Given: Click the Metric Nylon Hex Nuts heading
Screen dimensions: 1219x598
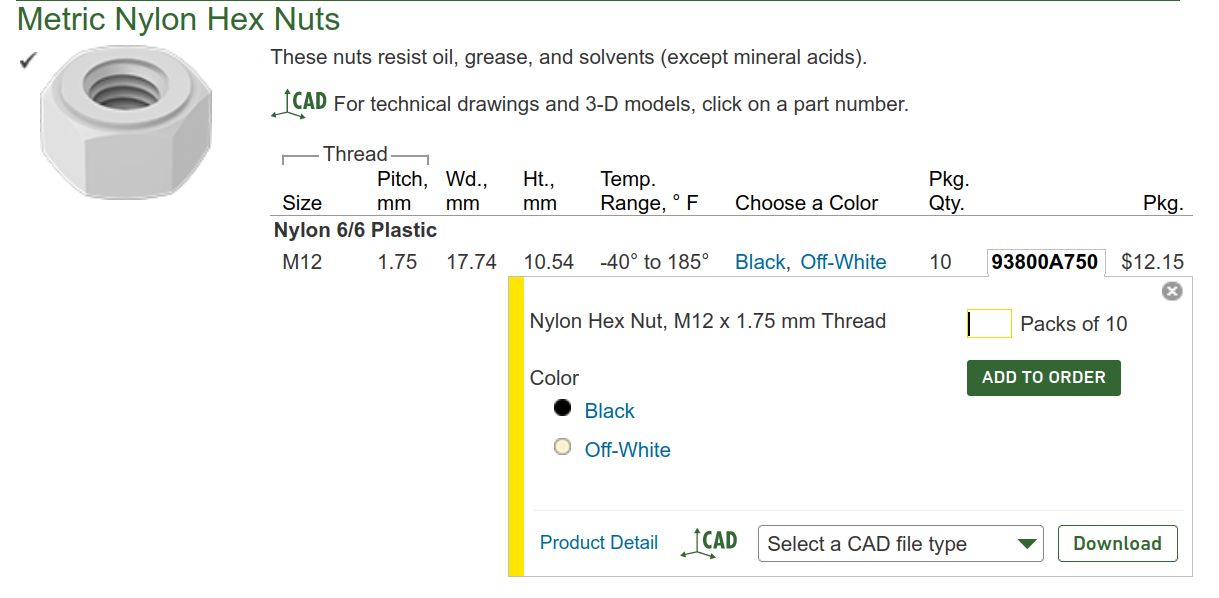Looking at the screenshot, I should point(179,19).
